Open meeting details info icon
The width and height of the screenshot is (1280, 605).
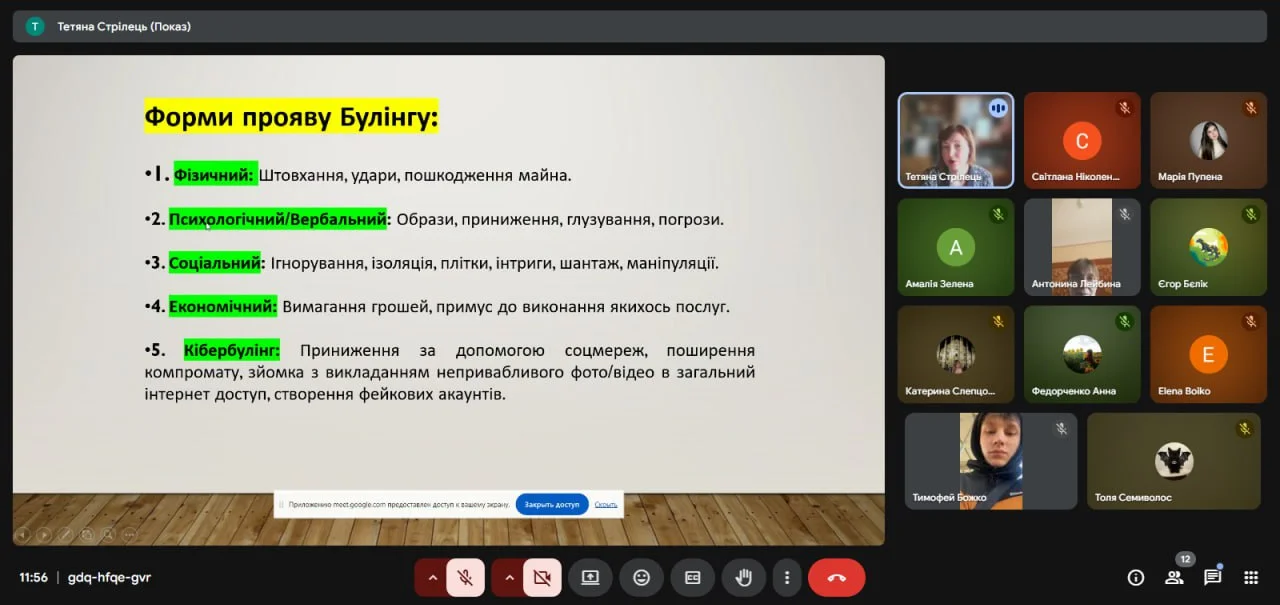tap(1135, 577)
